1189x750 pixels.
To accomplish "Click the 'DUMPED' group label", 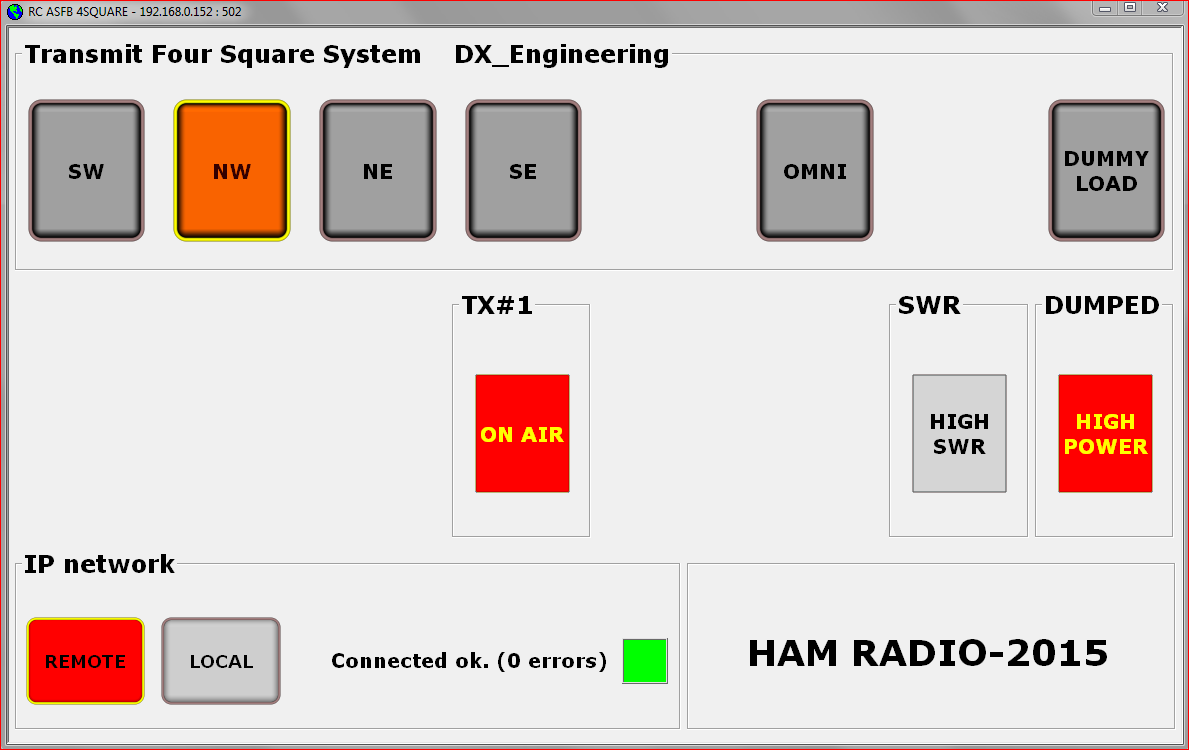I will click(1102, 306).
